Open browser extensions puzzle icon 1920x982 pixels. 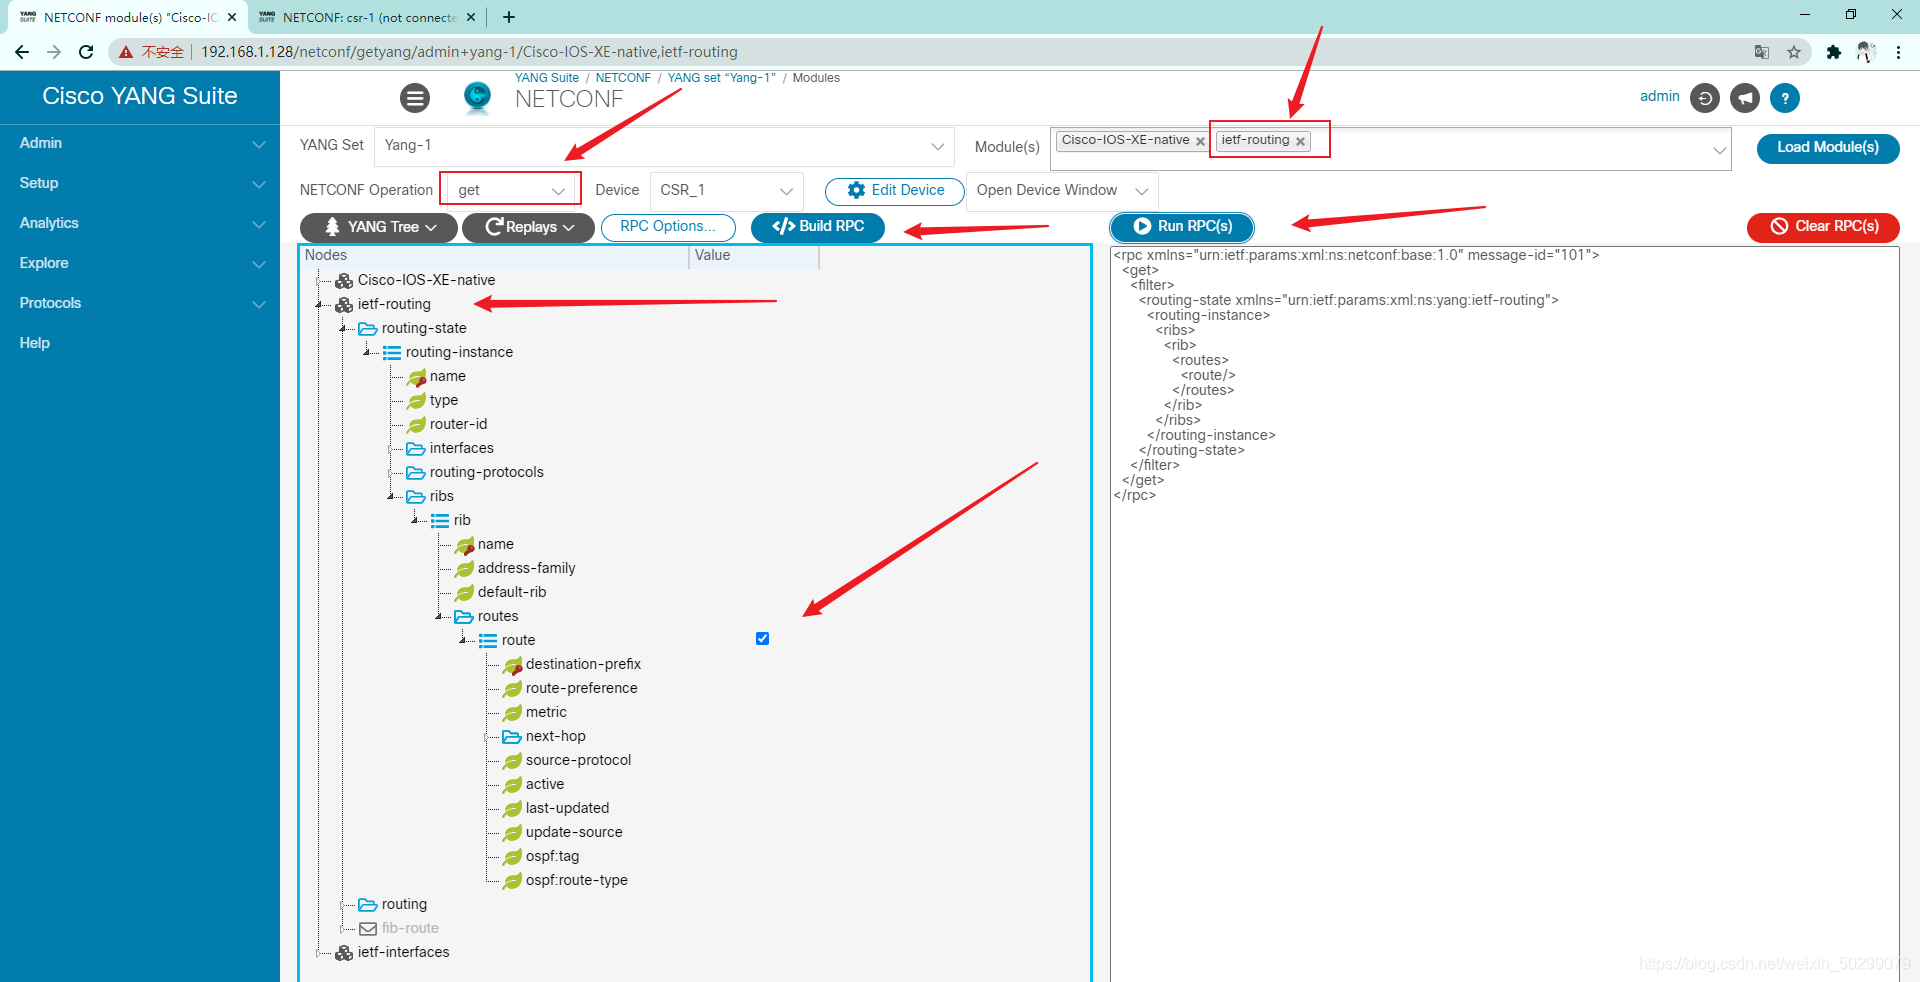[1833, 52]
